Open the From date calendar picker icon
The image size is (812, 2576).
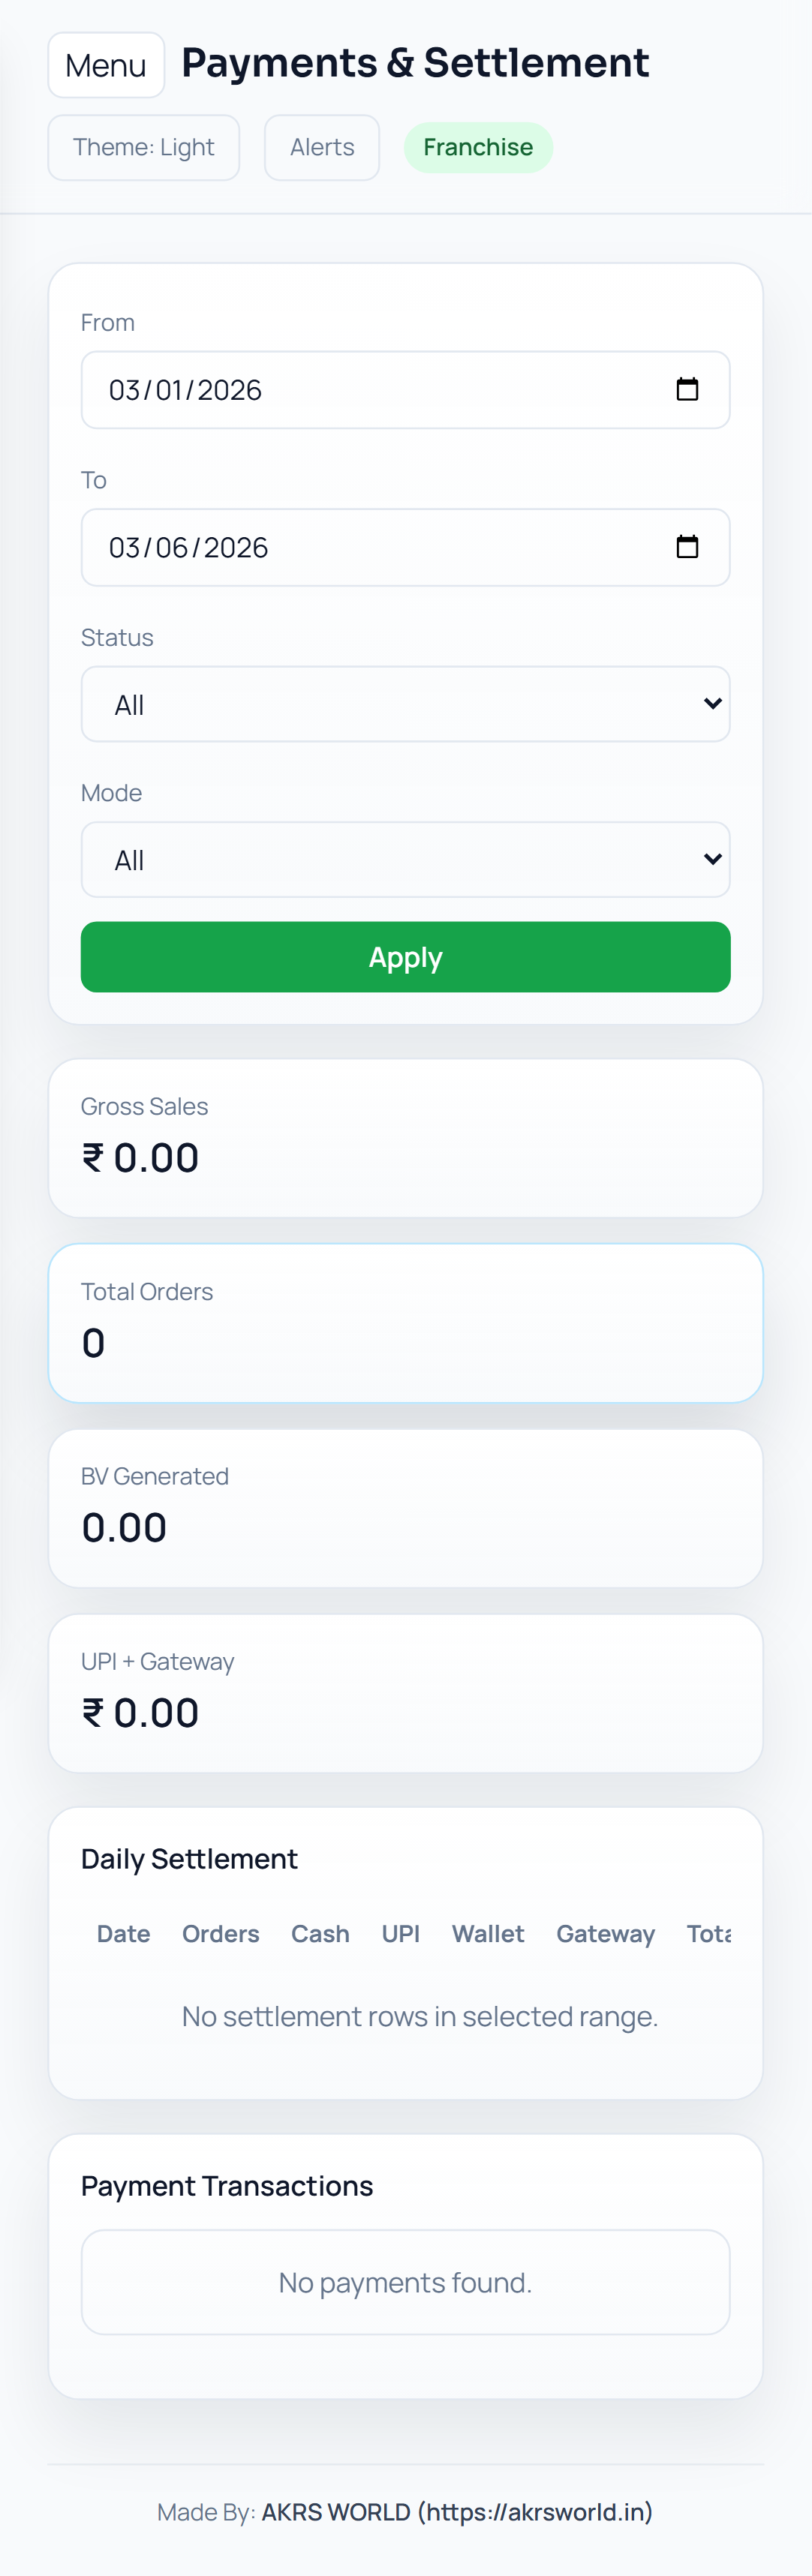point(687,389)
